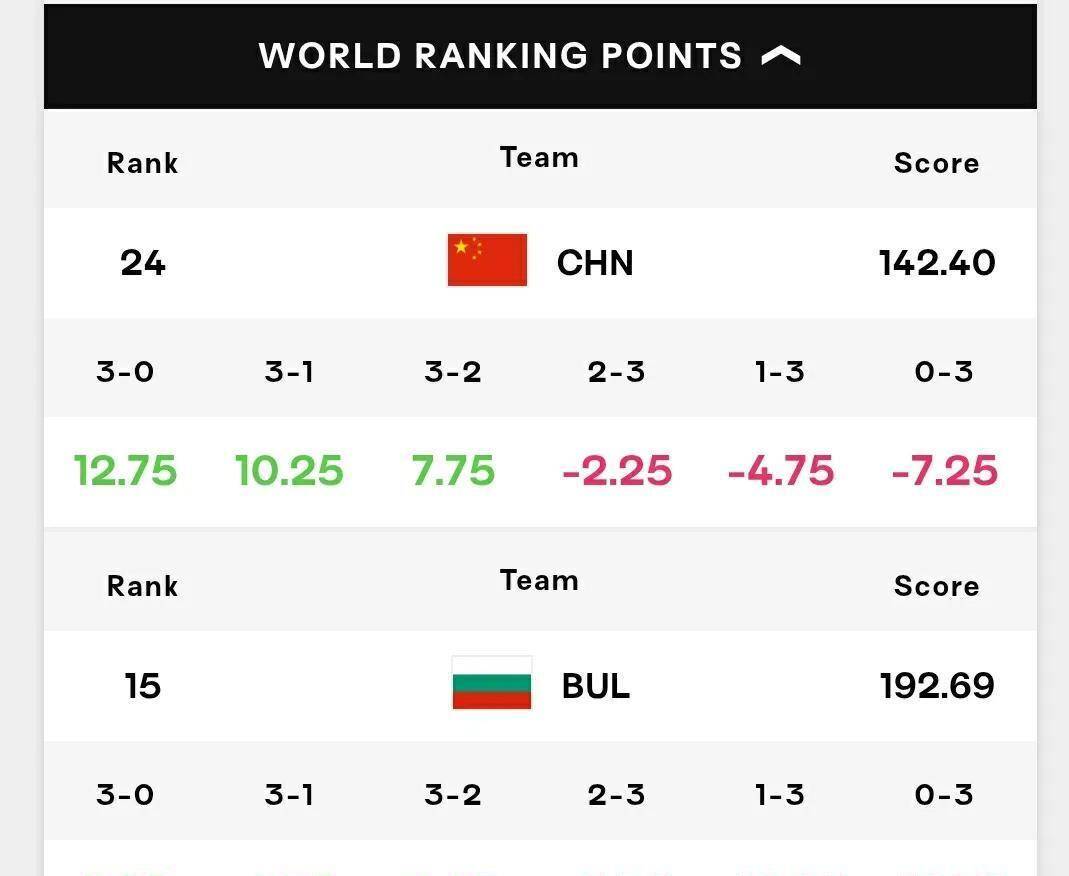Image resolution: width=1069 pixels, height=876 pixels.
Task: Open the CHN team name link
Action: click(x=595, y=263)
